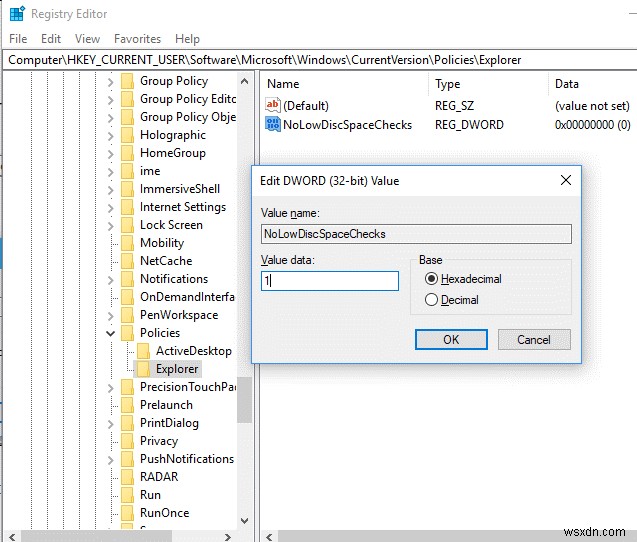Select the Group Policy Obje key label
The width and height of the screenshot is (637, 542).
click(188, 117)
